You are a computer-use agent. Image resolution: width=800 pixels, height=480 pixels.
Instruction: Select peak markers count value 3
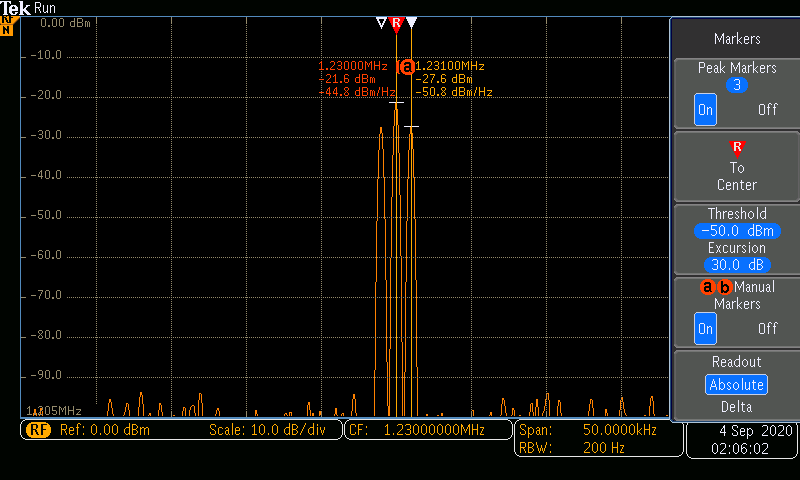coord(737,85)
